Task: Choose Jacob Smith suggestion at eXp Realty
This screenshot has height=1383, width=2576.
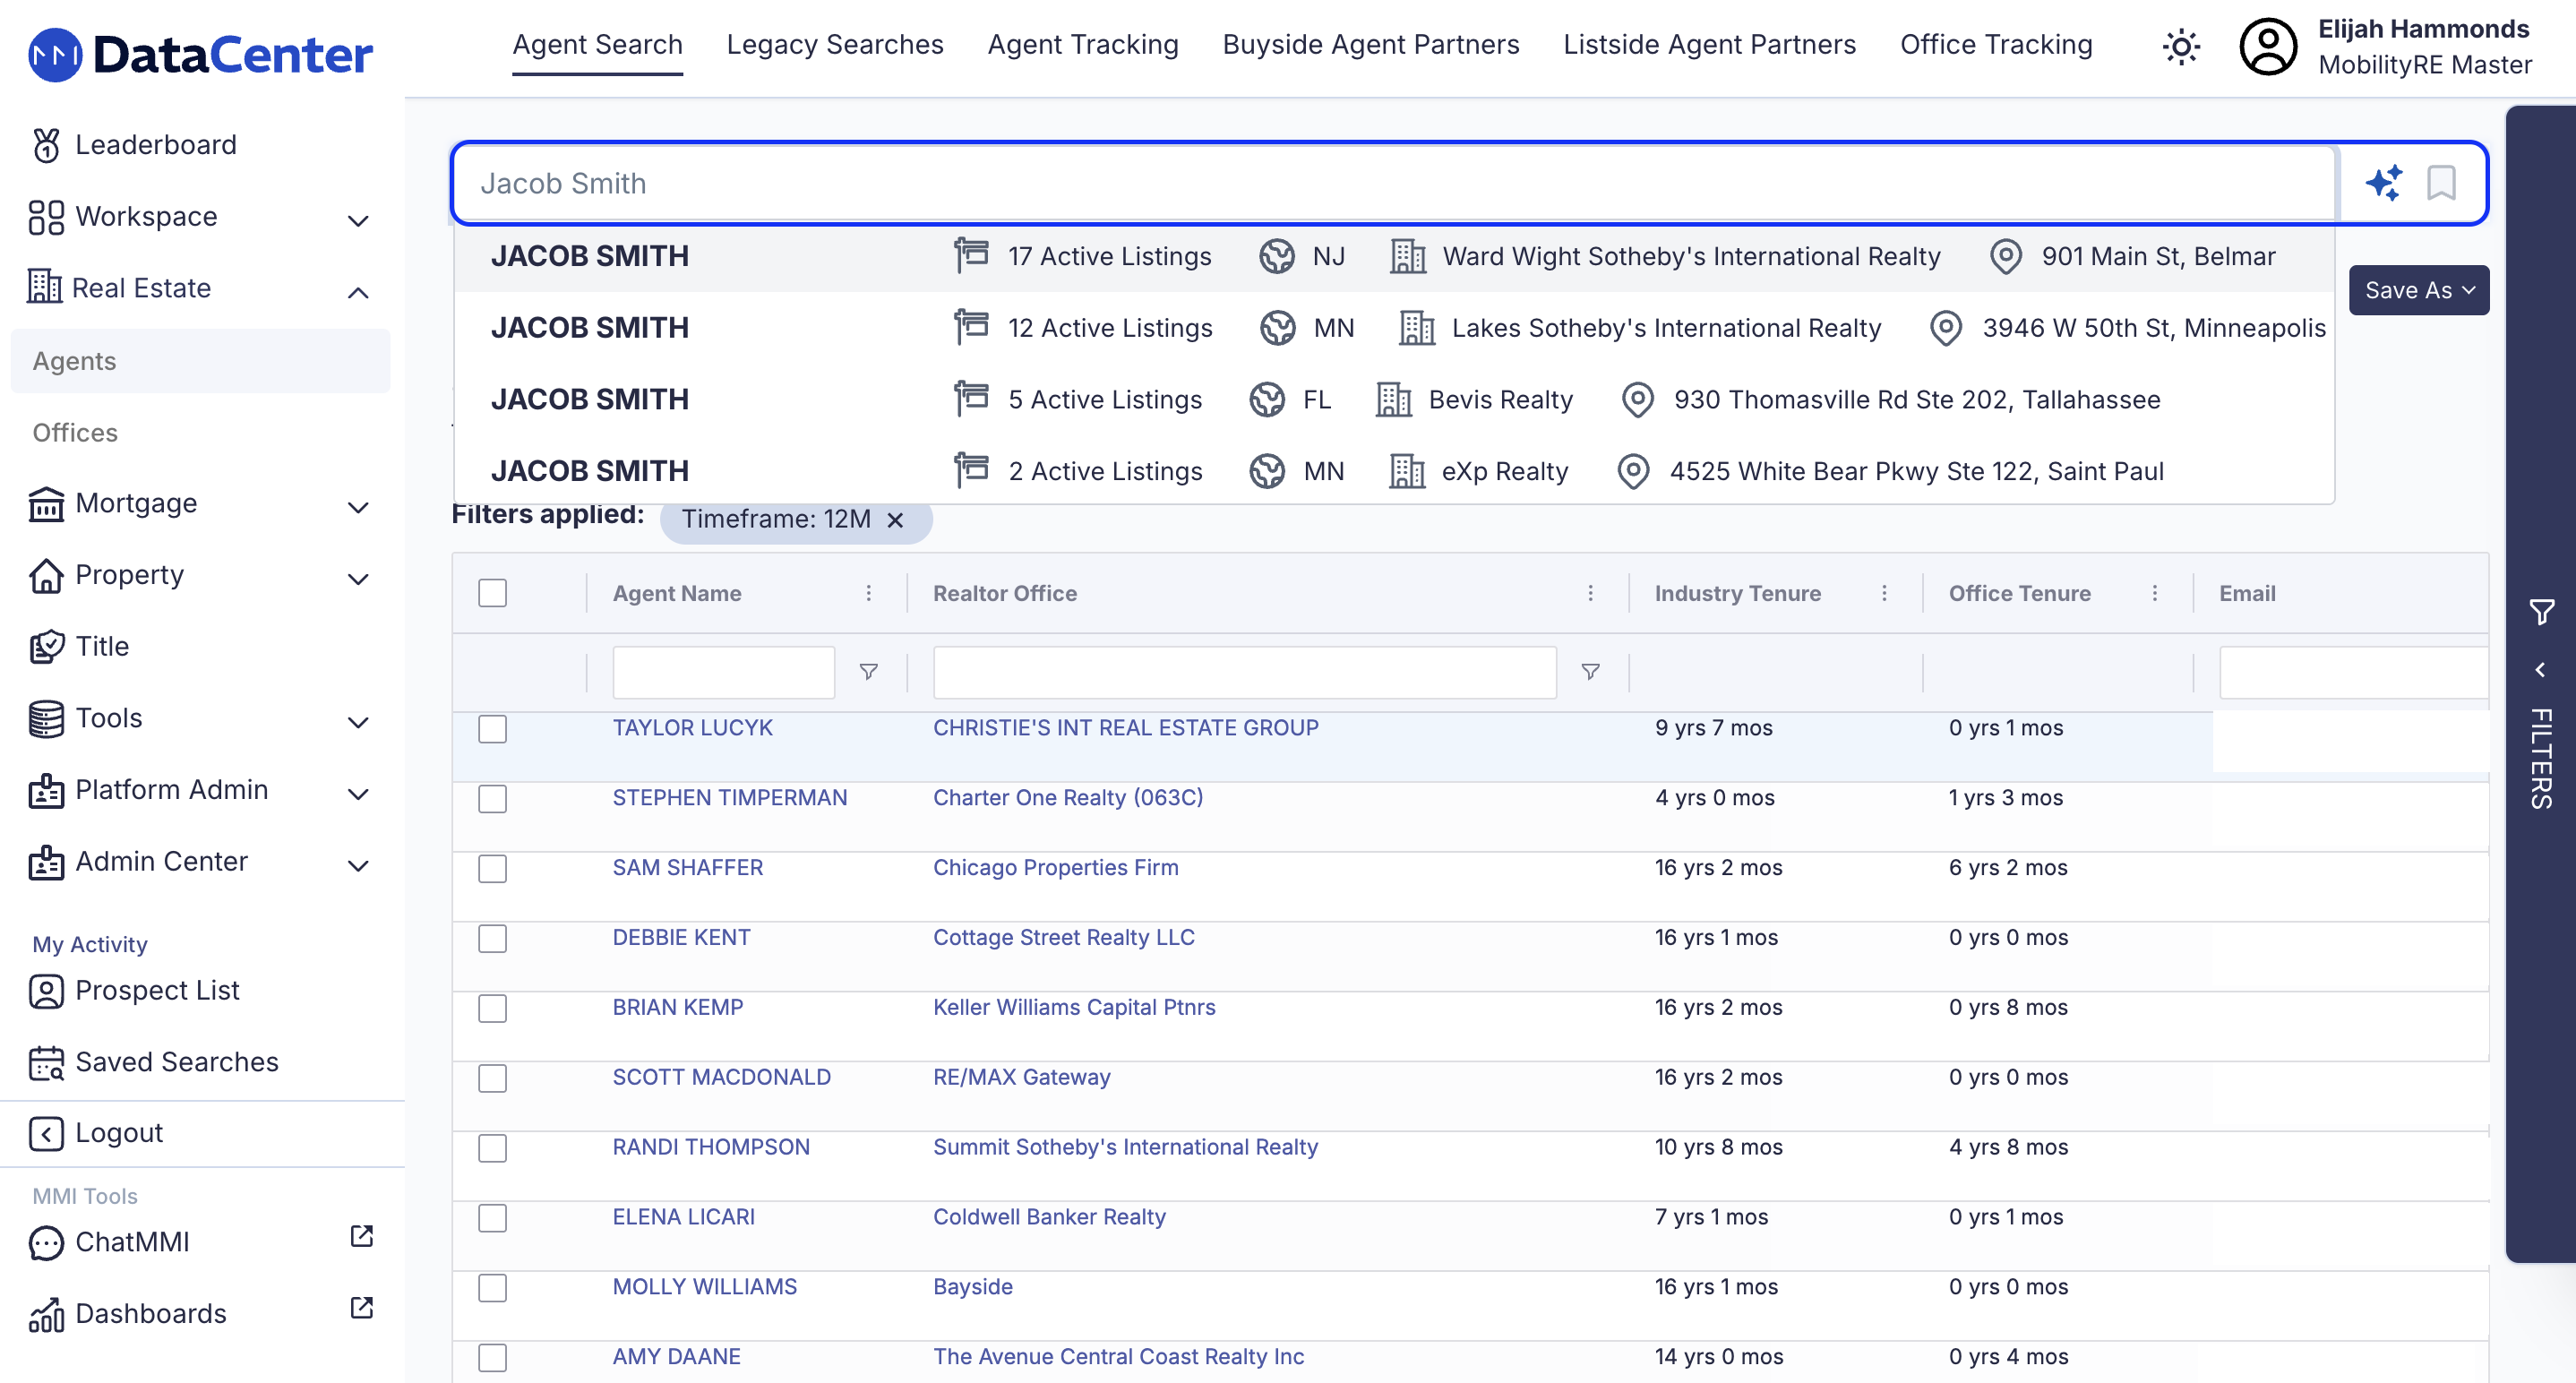Action: click(x=1394, y=471)
